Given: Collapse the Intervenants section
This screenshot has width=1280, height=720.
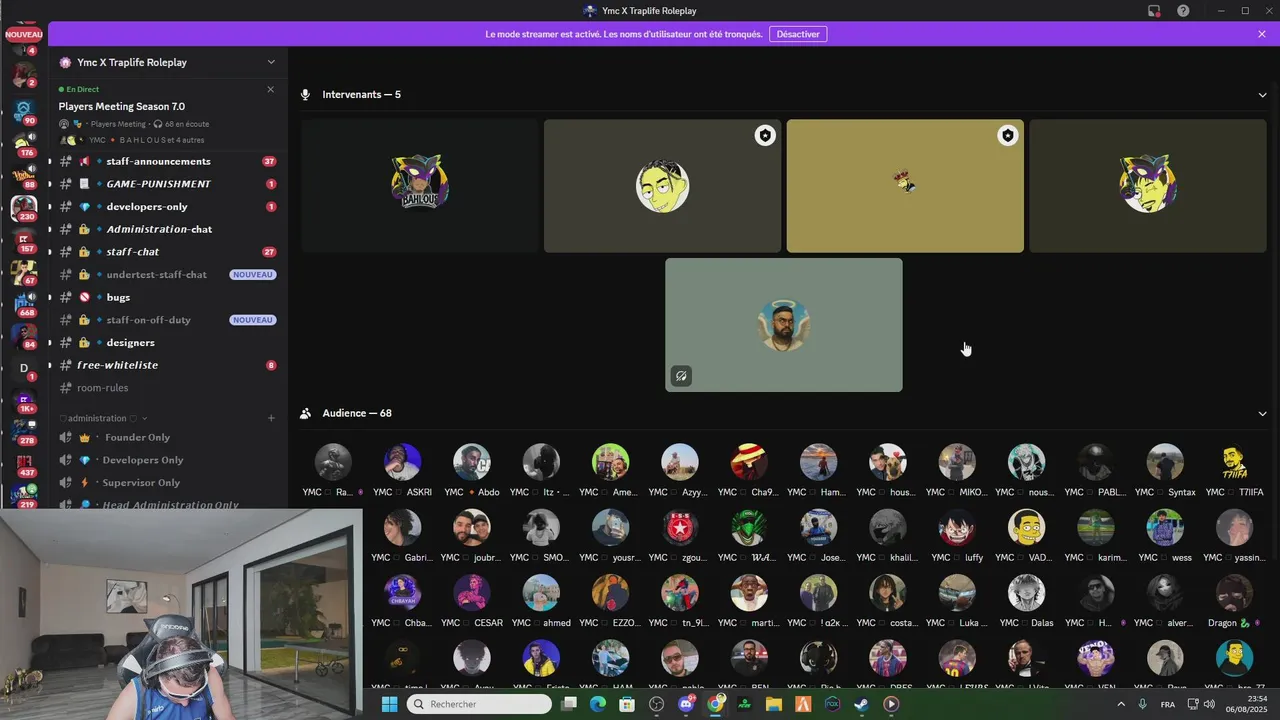Looking at the screenshot, I should tap(1262, 95).
